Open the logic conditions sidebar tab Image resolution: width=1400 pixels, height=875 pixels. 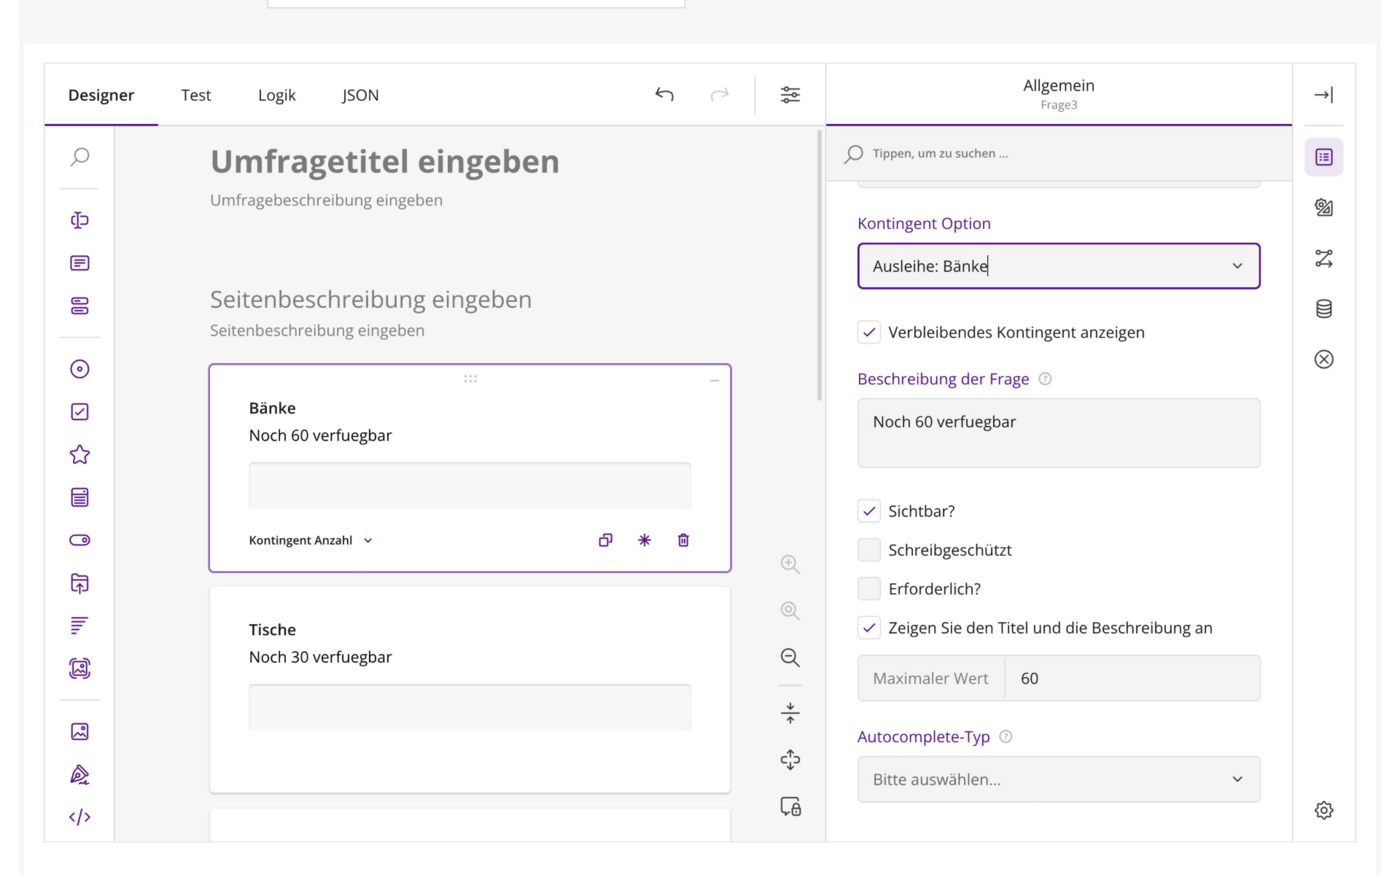coord(1324,259)
